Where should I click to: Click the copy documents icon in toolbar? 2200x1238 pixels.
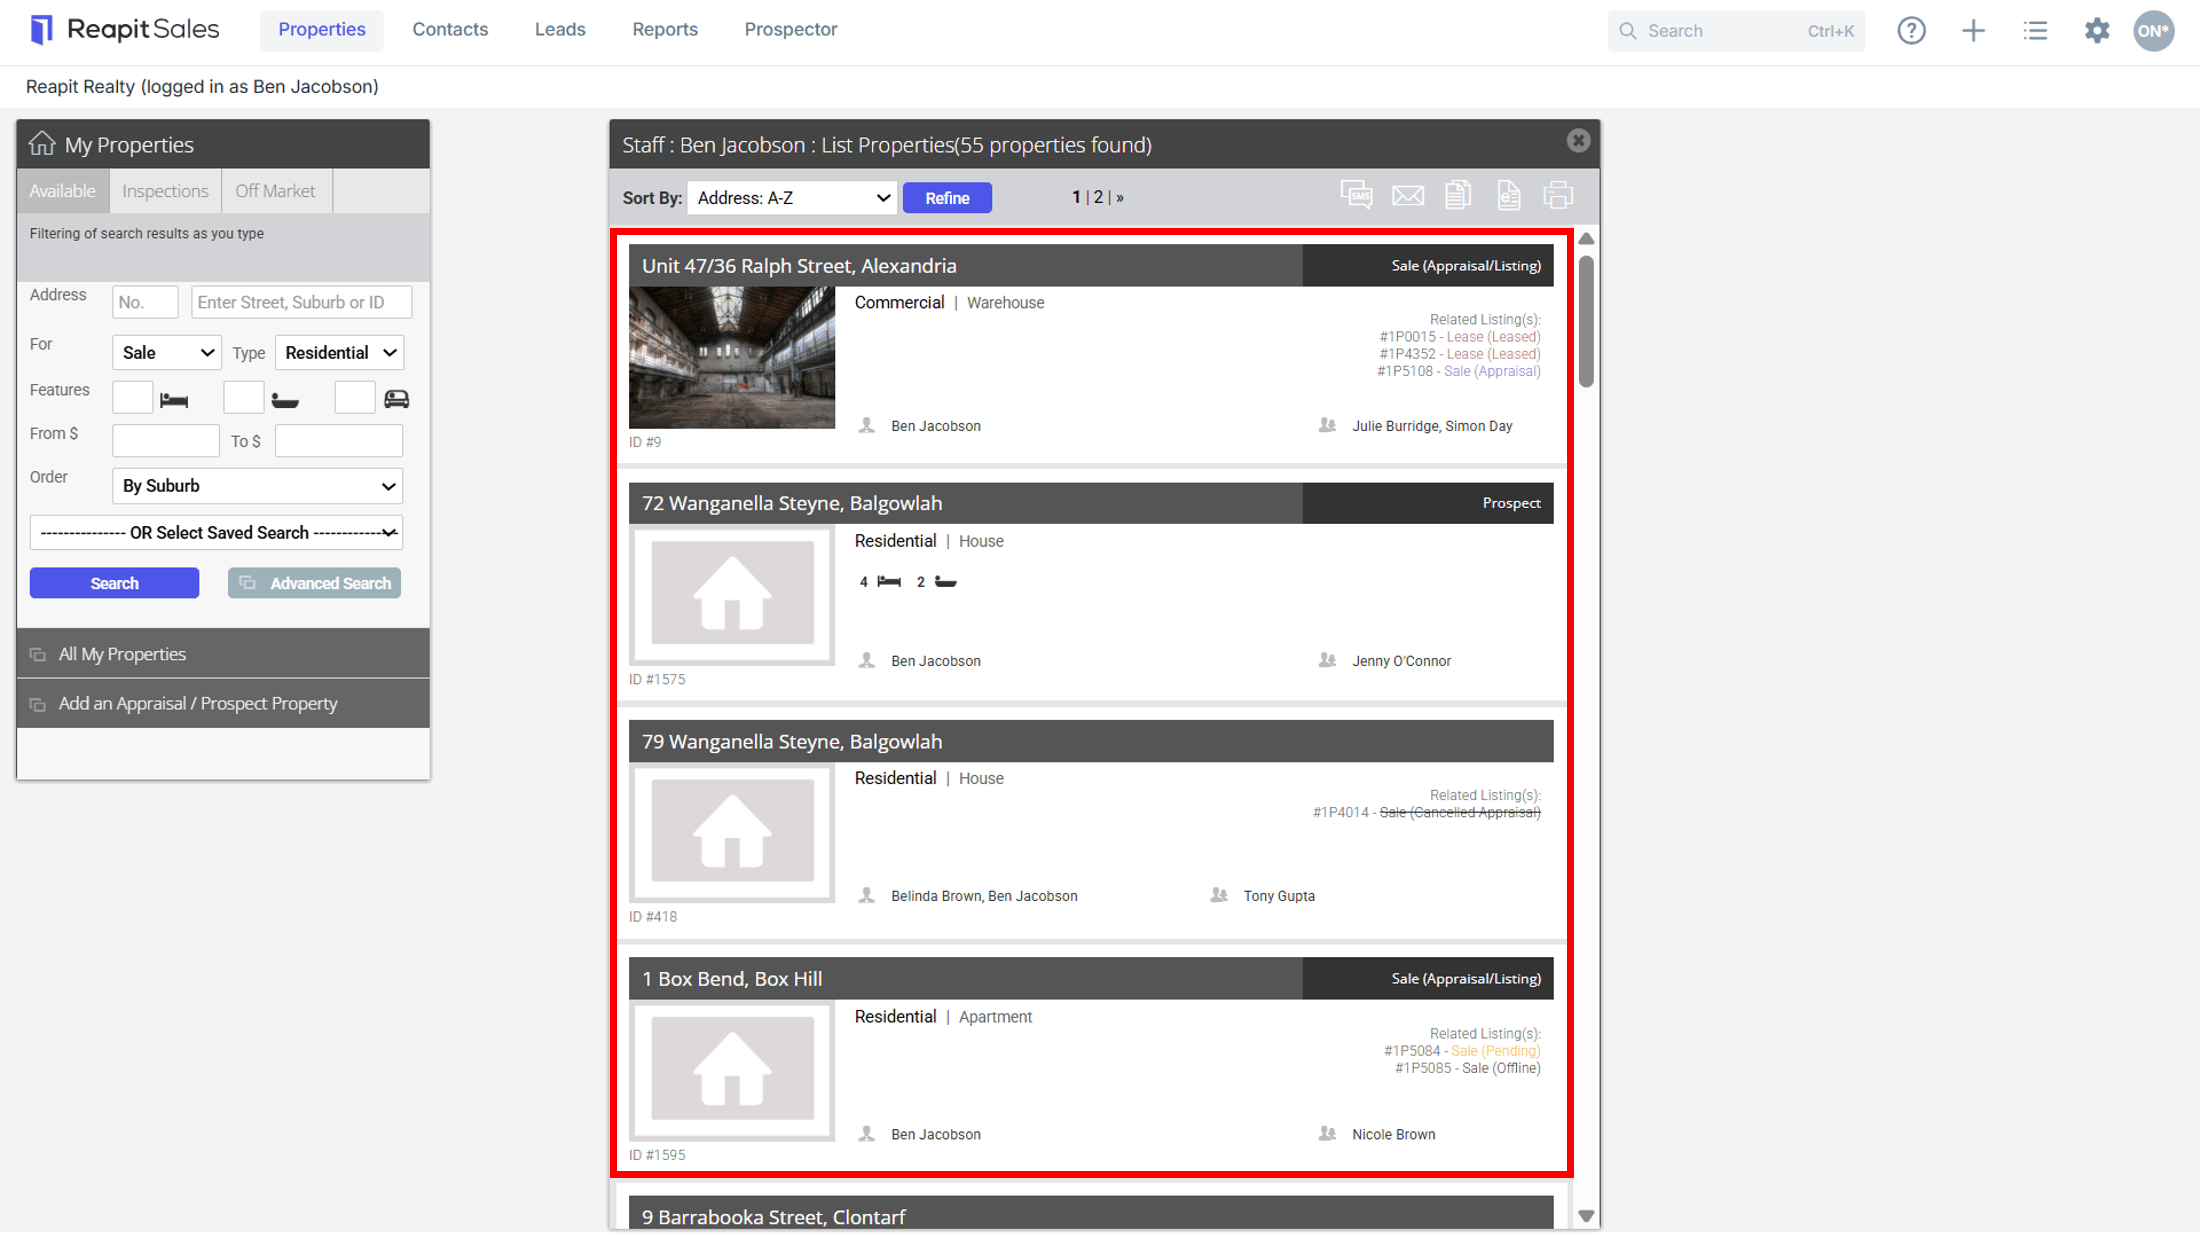(1458, 195)
